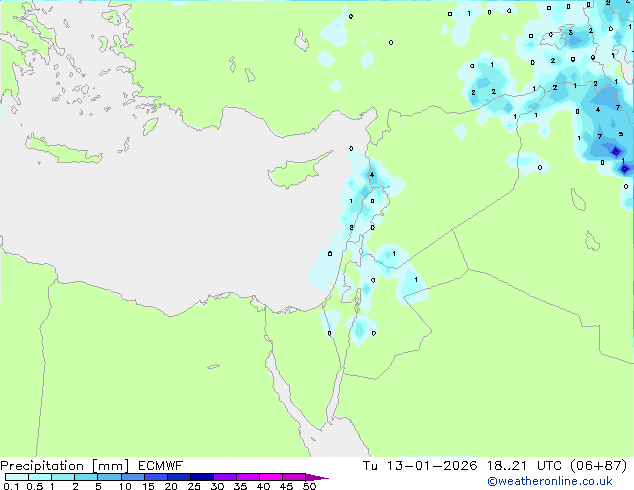Click the 0.1–0.5 mm palest cyan legend swatch
Viewport: 634px width, 490px height.
[x=17, y=477]
